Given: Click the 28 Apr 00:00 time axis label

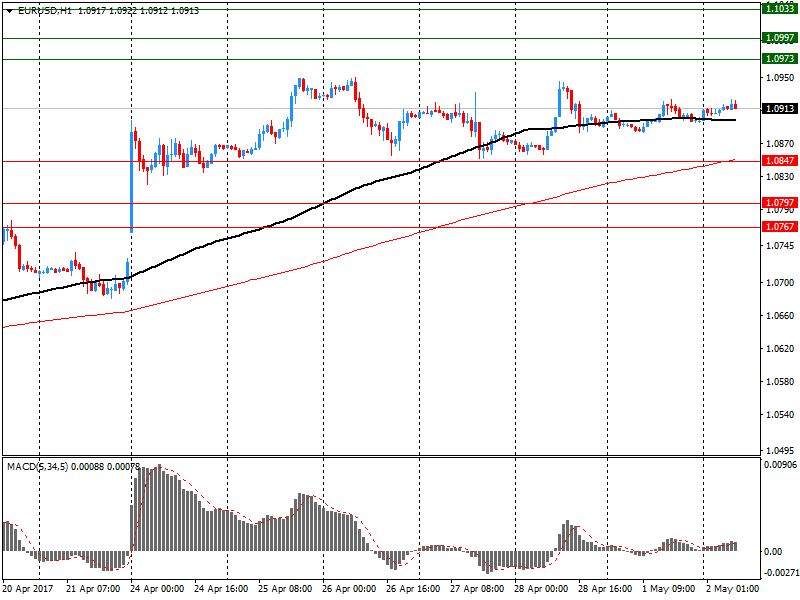Looking at the screenshot, I should click(x=541, y=589).
